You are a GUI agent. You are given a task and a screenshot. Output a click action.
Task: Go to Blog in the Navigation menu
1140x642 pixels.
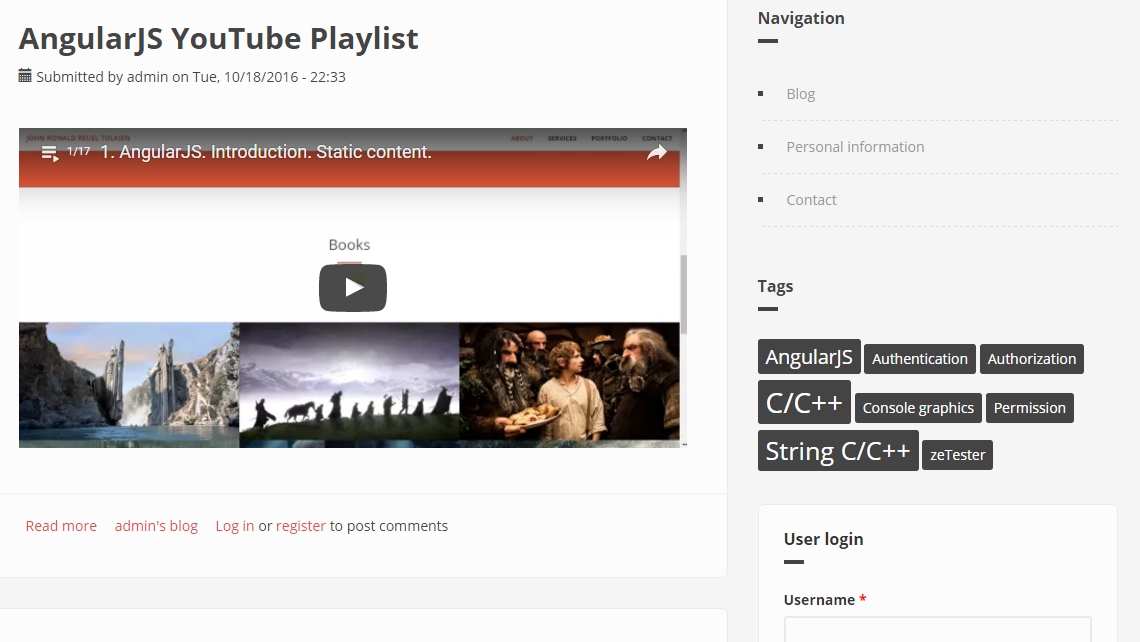(800, 94)
